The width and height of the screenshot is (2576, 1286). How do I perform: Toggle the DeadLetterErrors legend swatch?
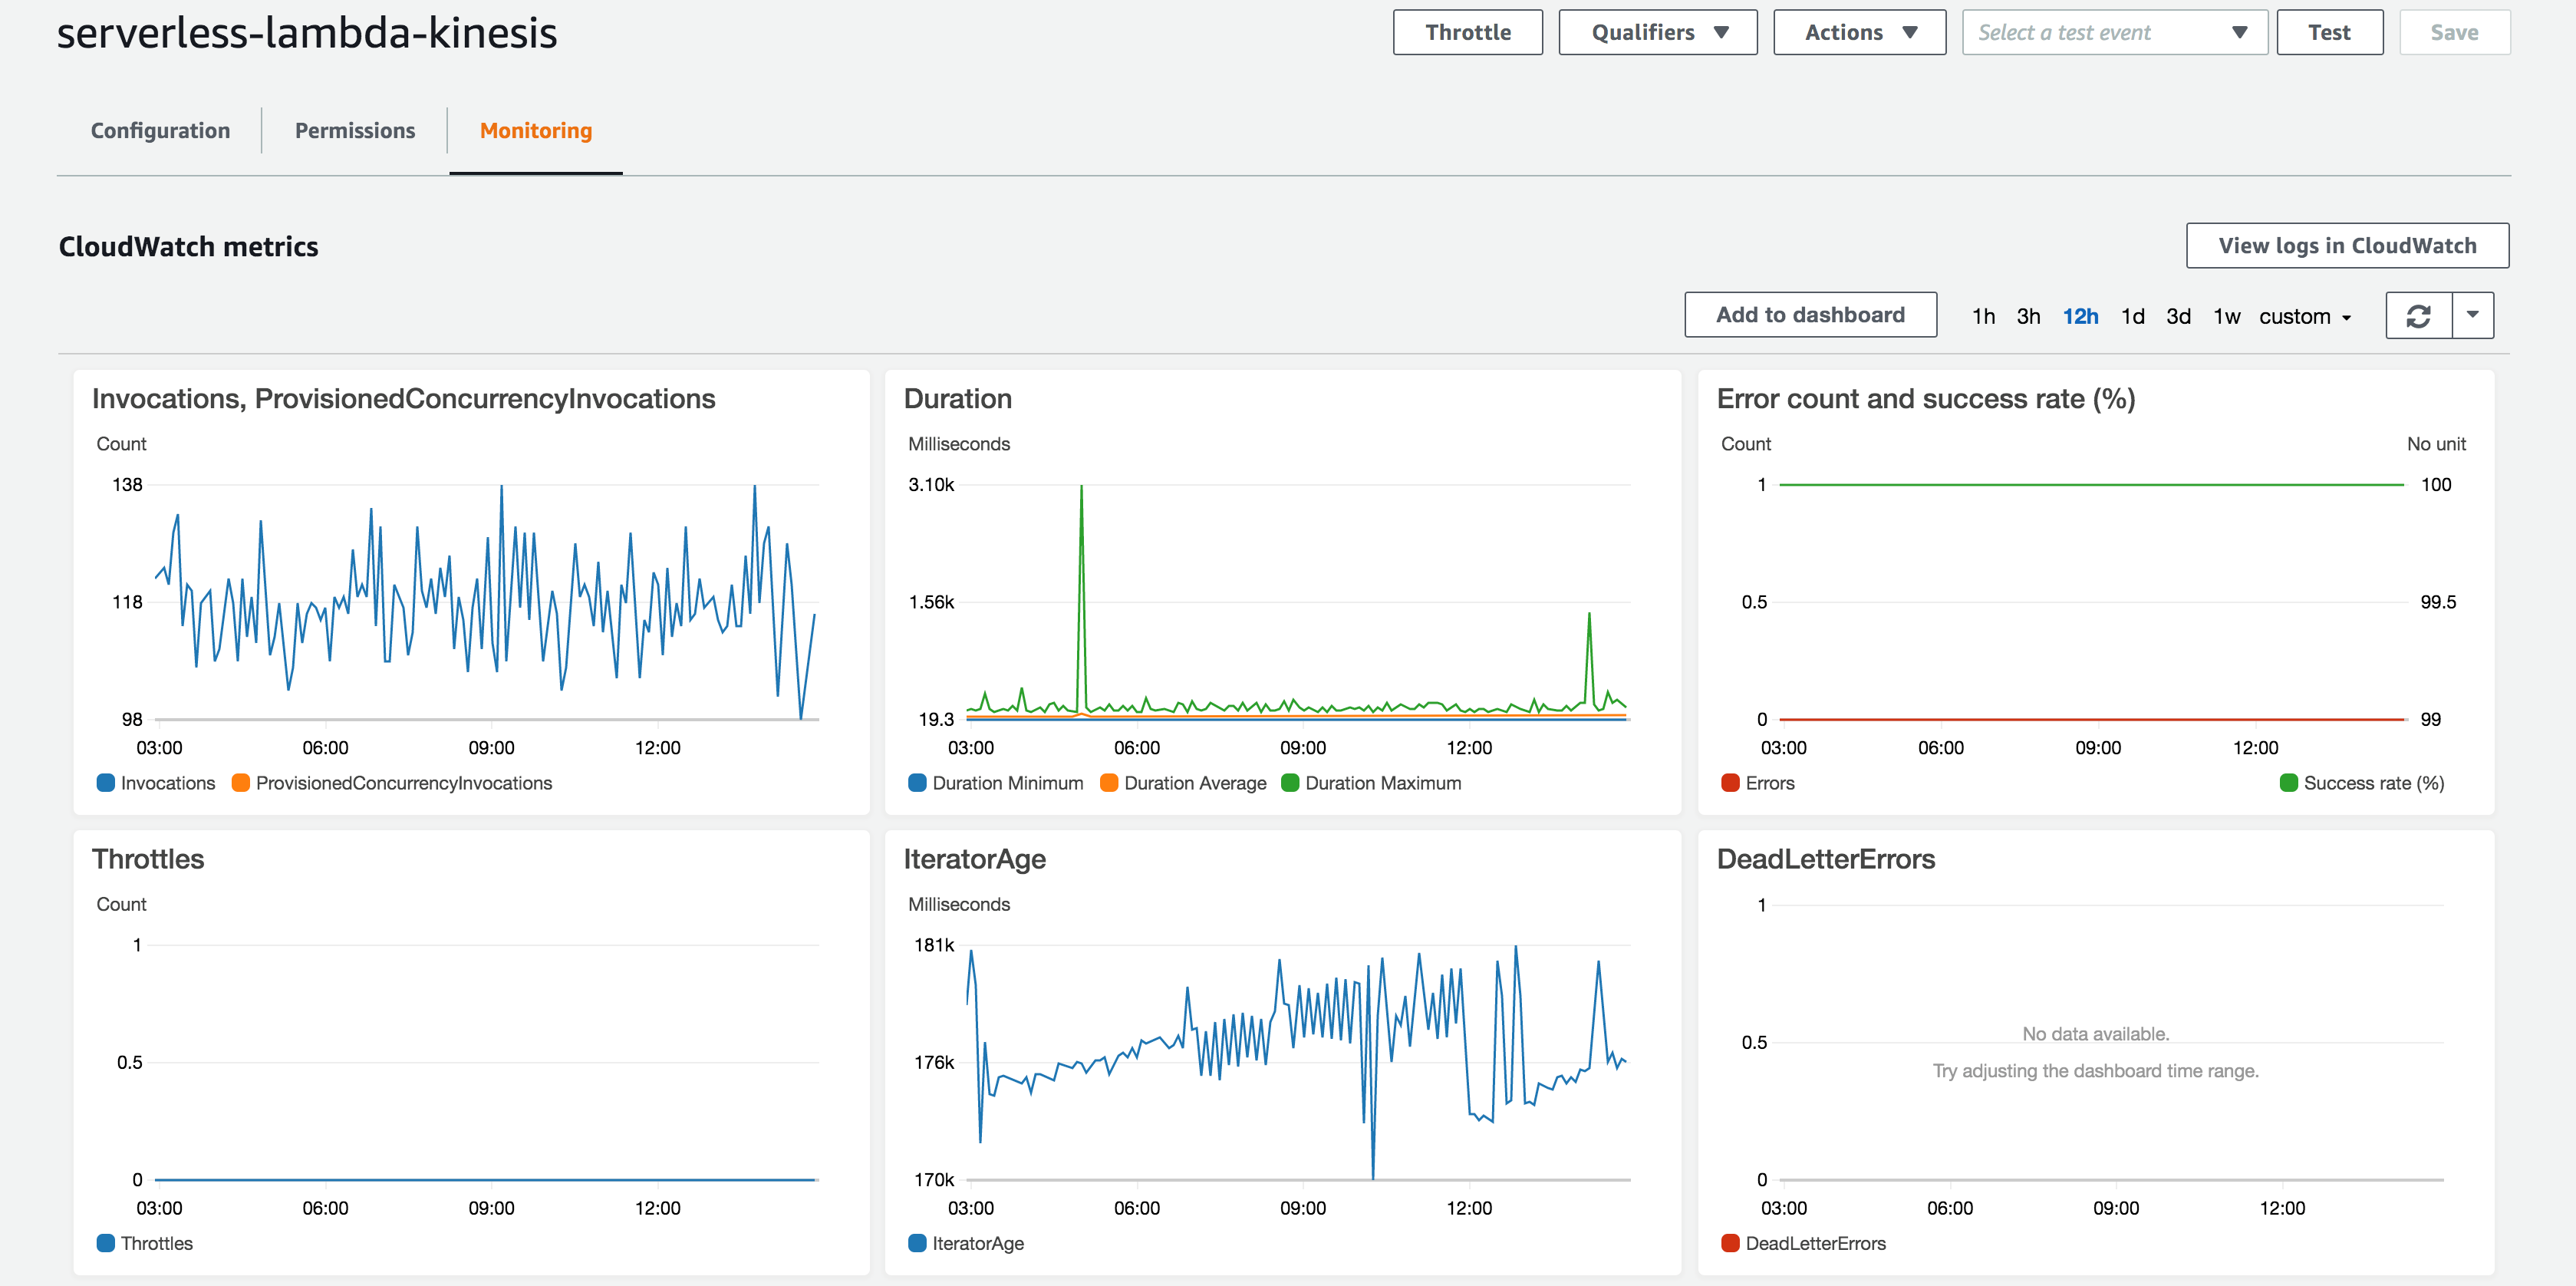(x=1729, y=1243)
